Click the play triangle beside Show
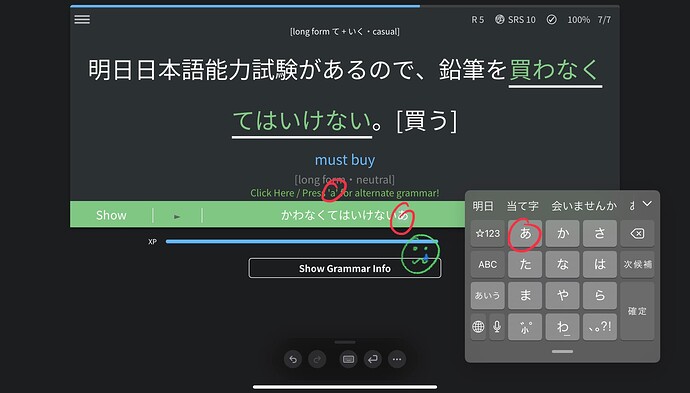690x393 pixels. point(177,216)
